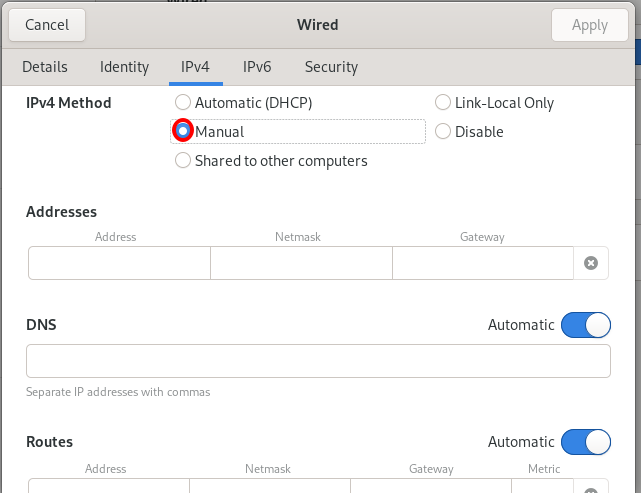Image resolution: width=641 pixels, height=493 pixels.
Task: Click the Netmask field under Addresses
Action: [x=301, y=263]
